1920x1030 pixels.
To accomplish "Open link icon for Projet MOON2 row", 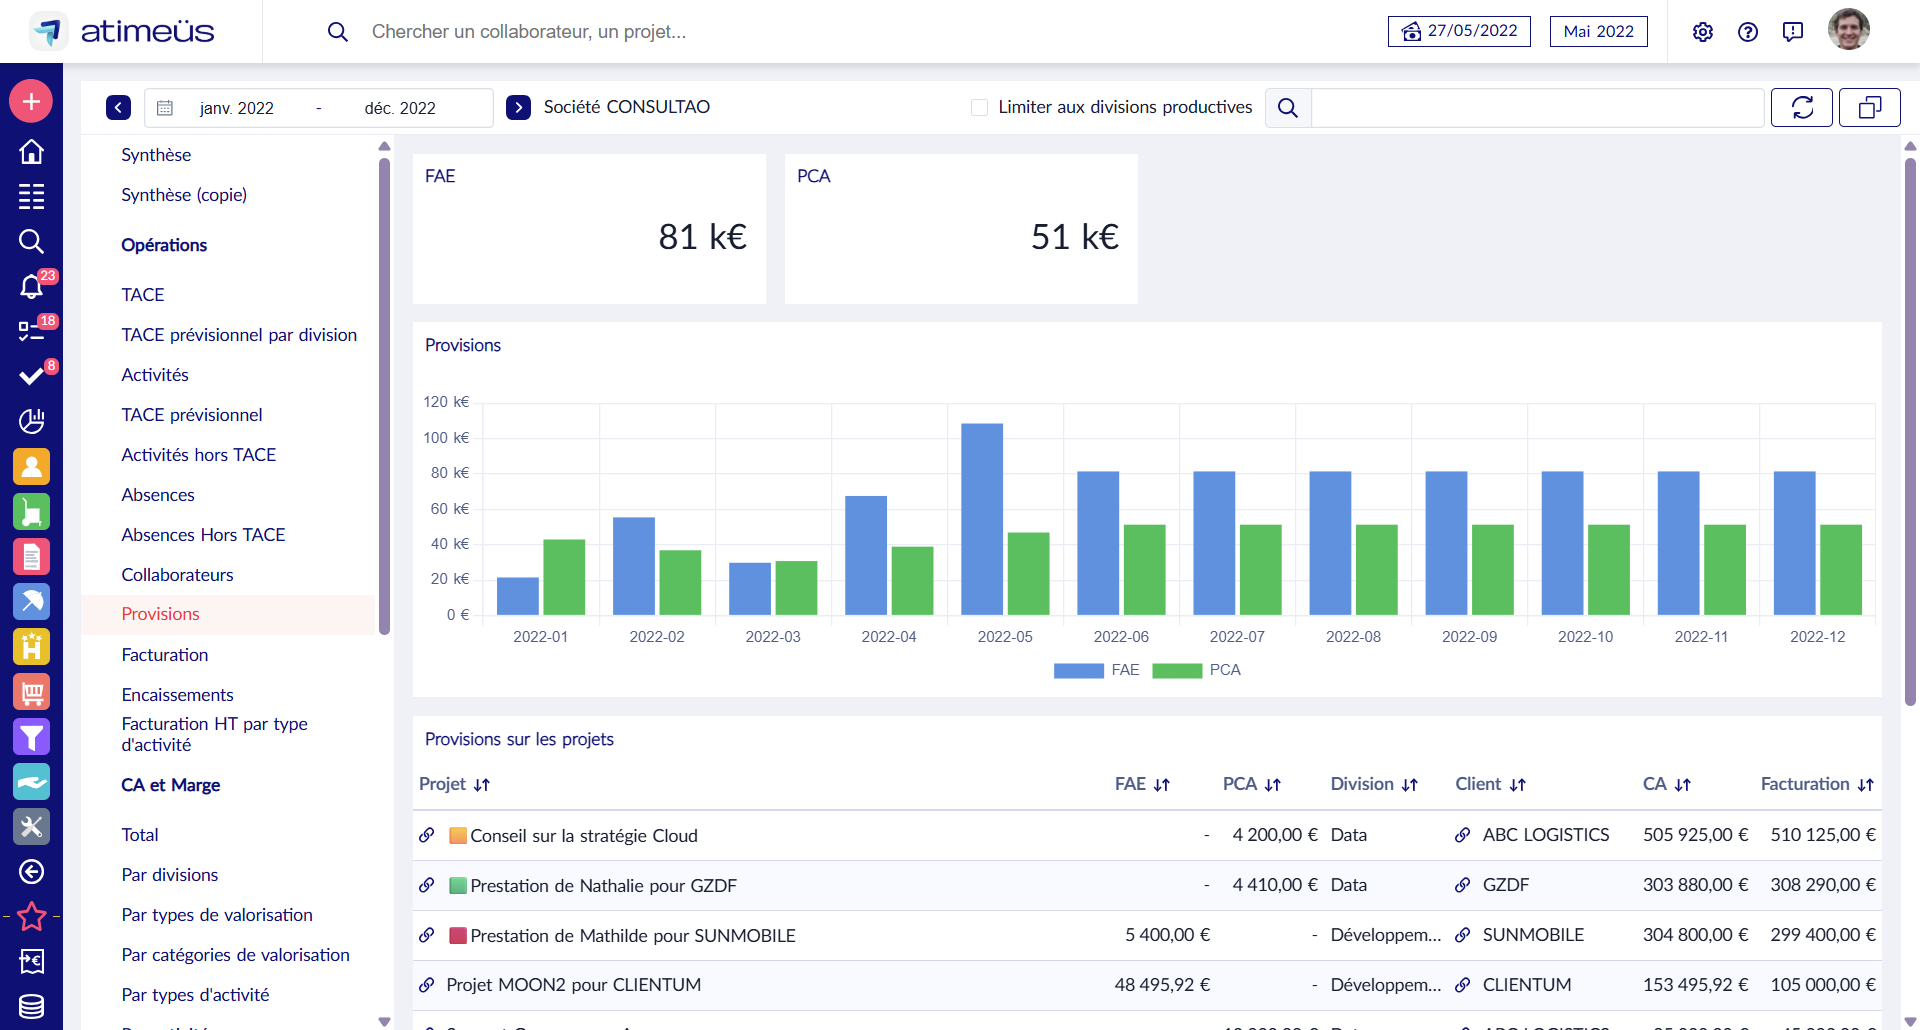I will pyautogui.click(x=427, y=985).
